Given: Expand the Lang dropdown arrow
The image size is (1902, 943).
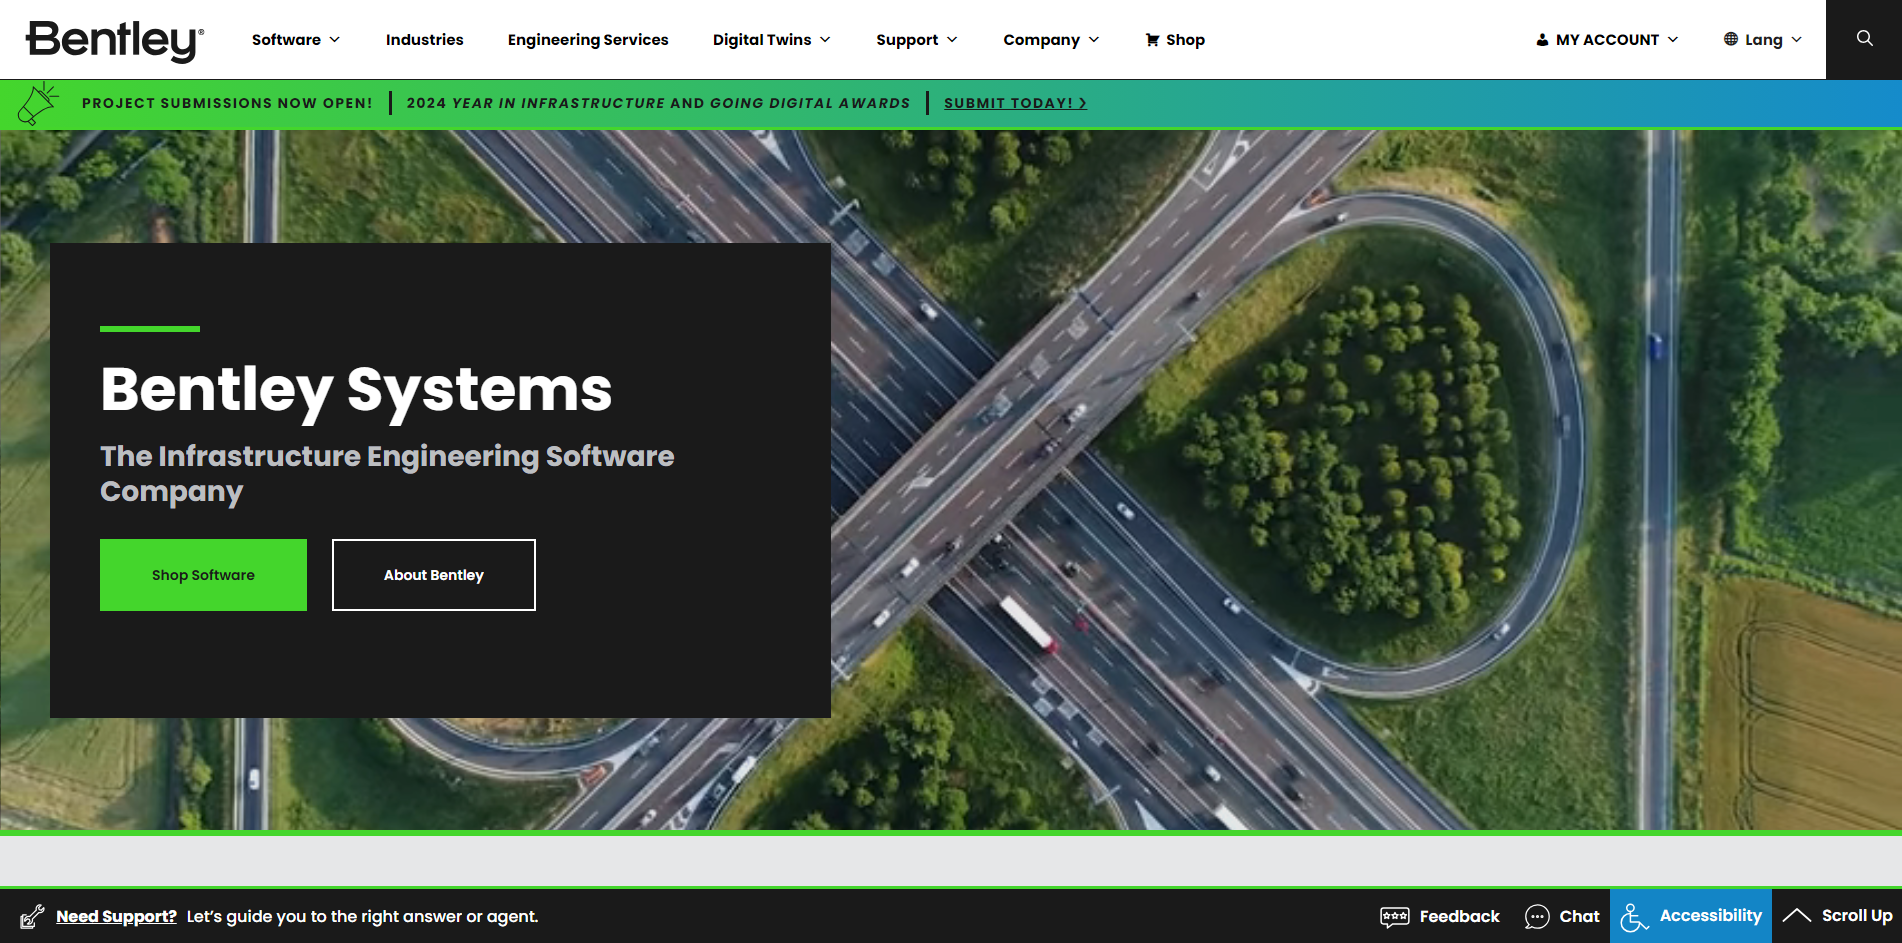Looking at the screenshot, I should 1797,40.
